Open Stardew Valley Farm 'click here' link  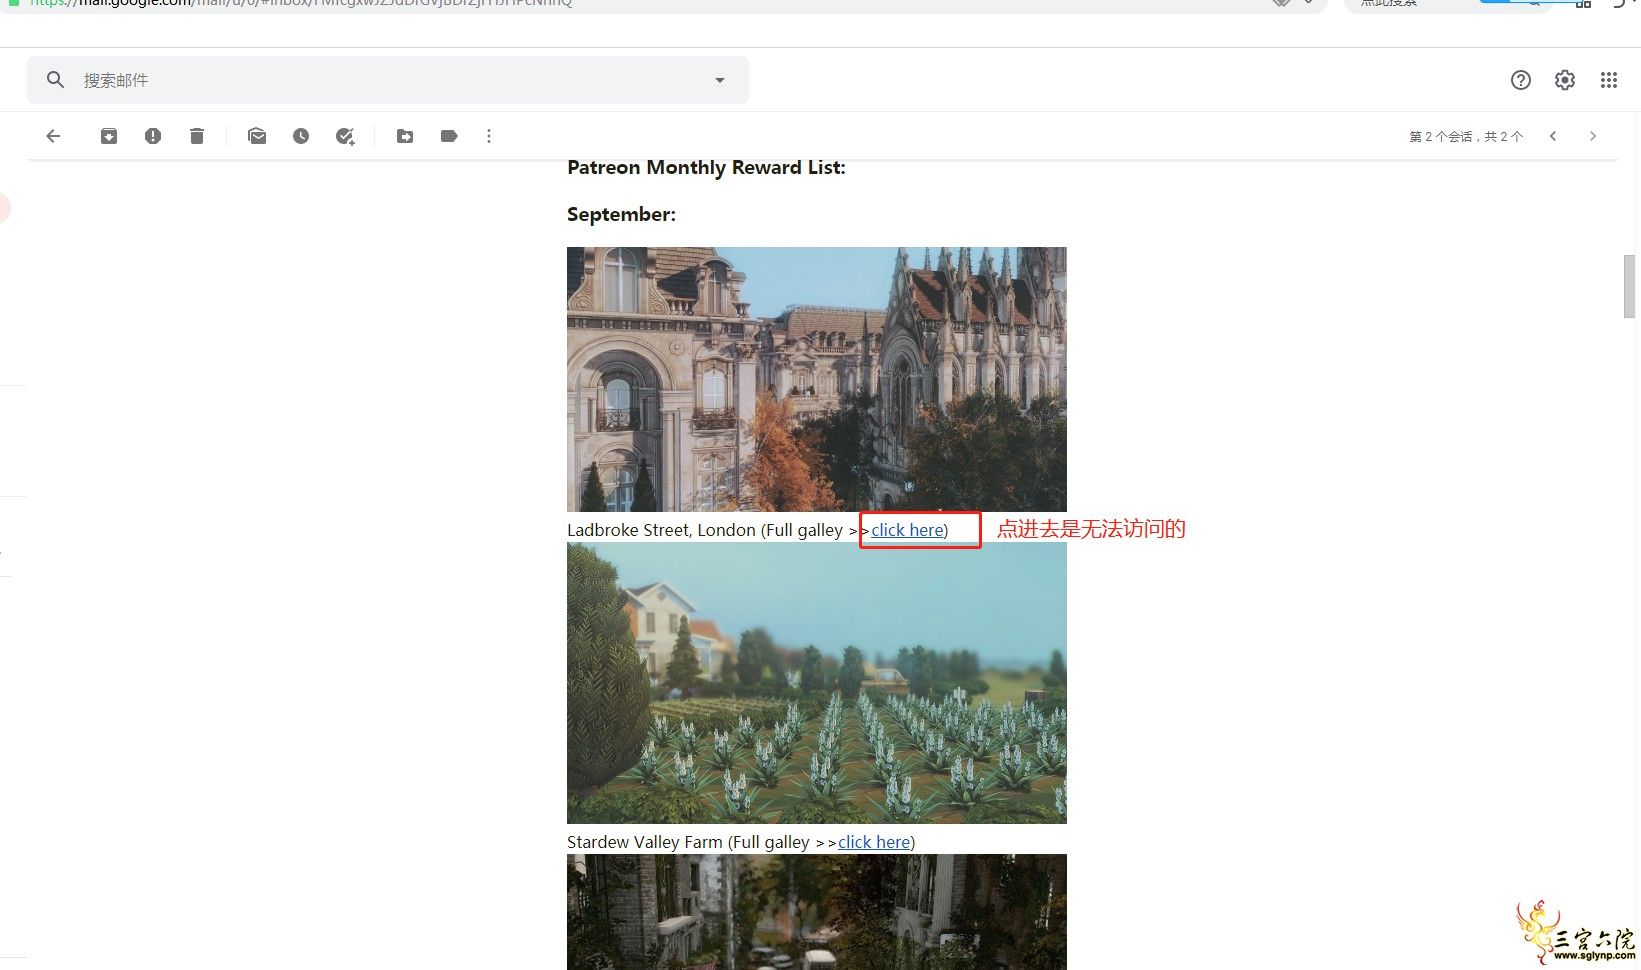[874, 842]
